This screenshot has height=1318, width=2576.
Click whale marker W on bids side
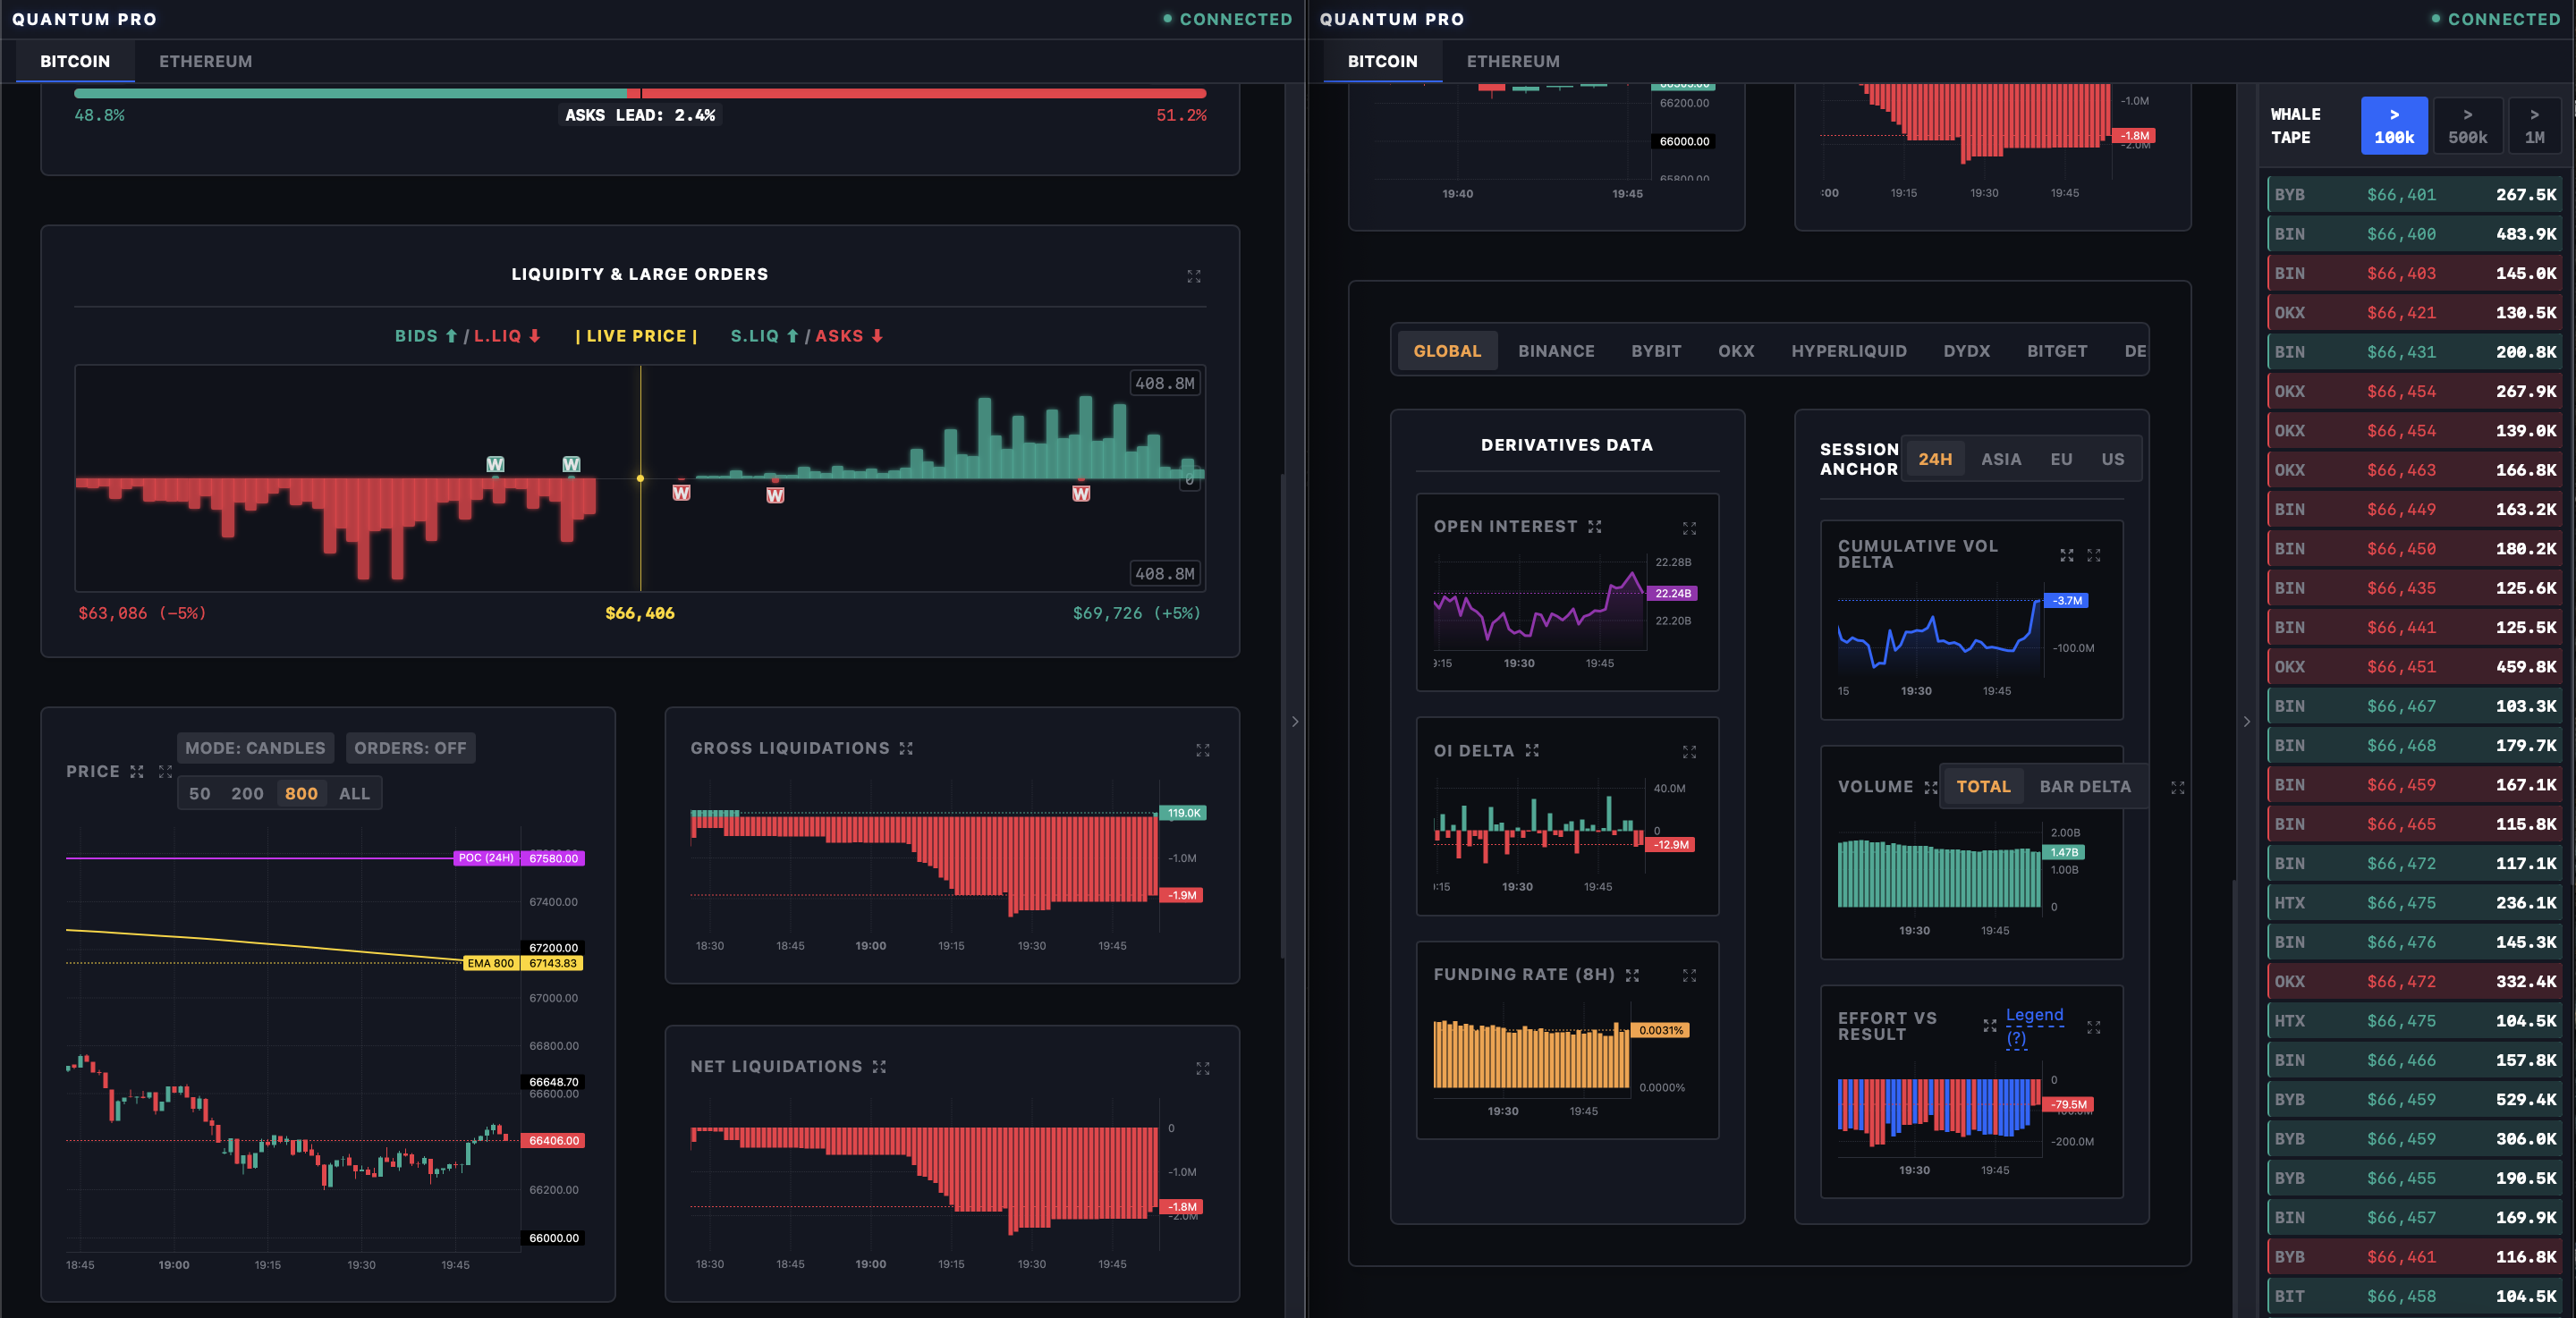pyautogui.click(x=495, y=464)
